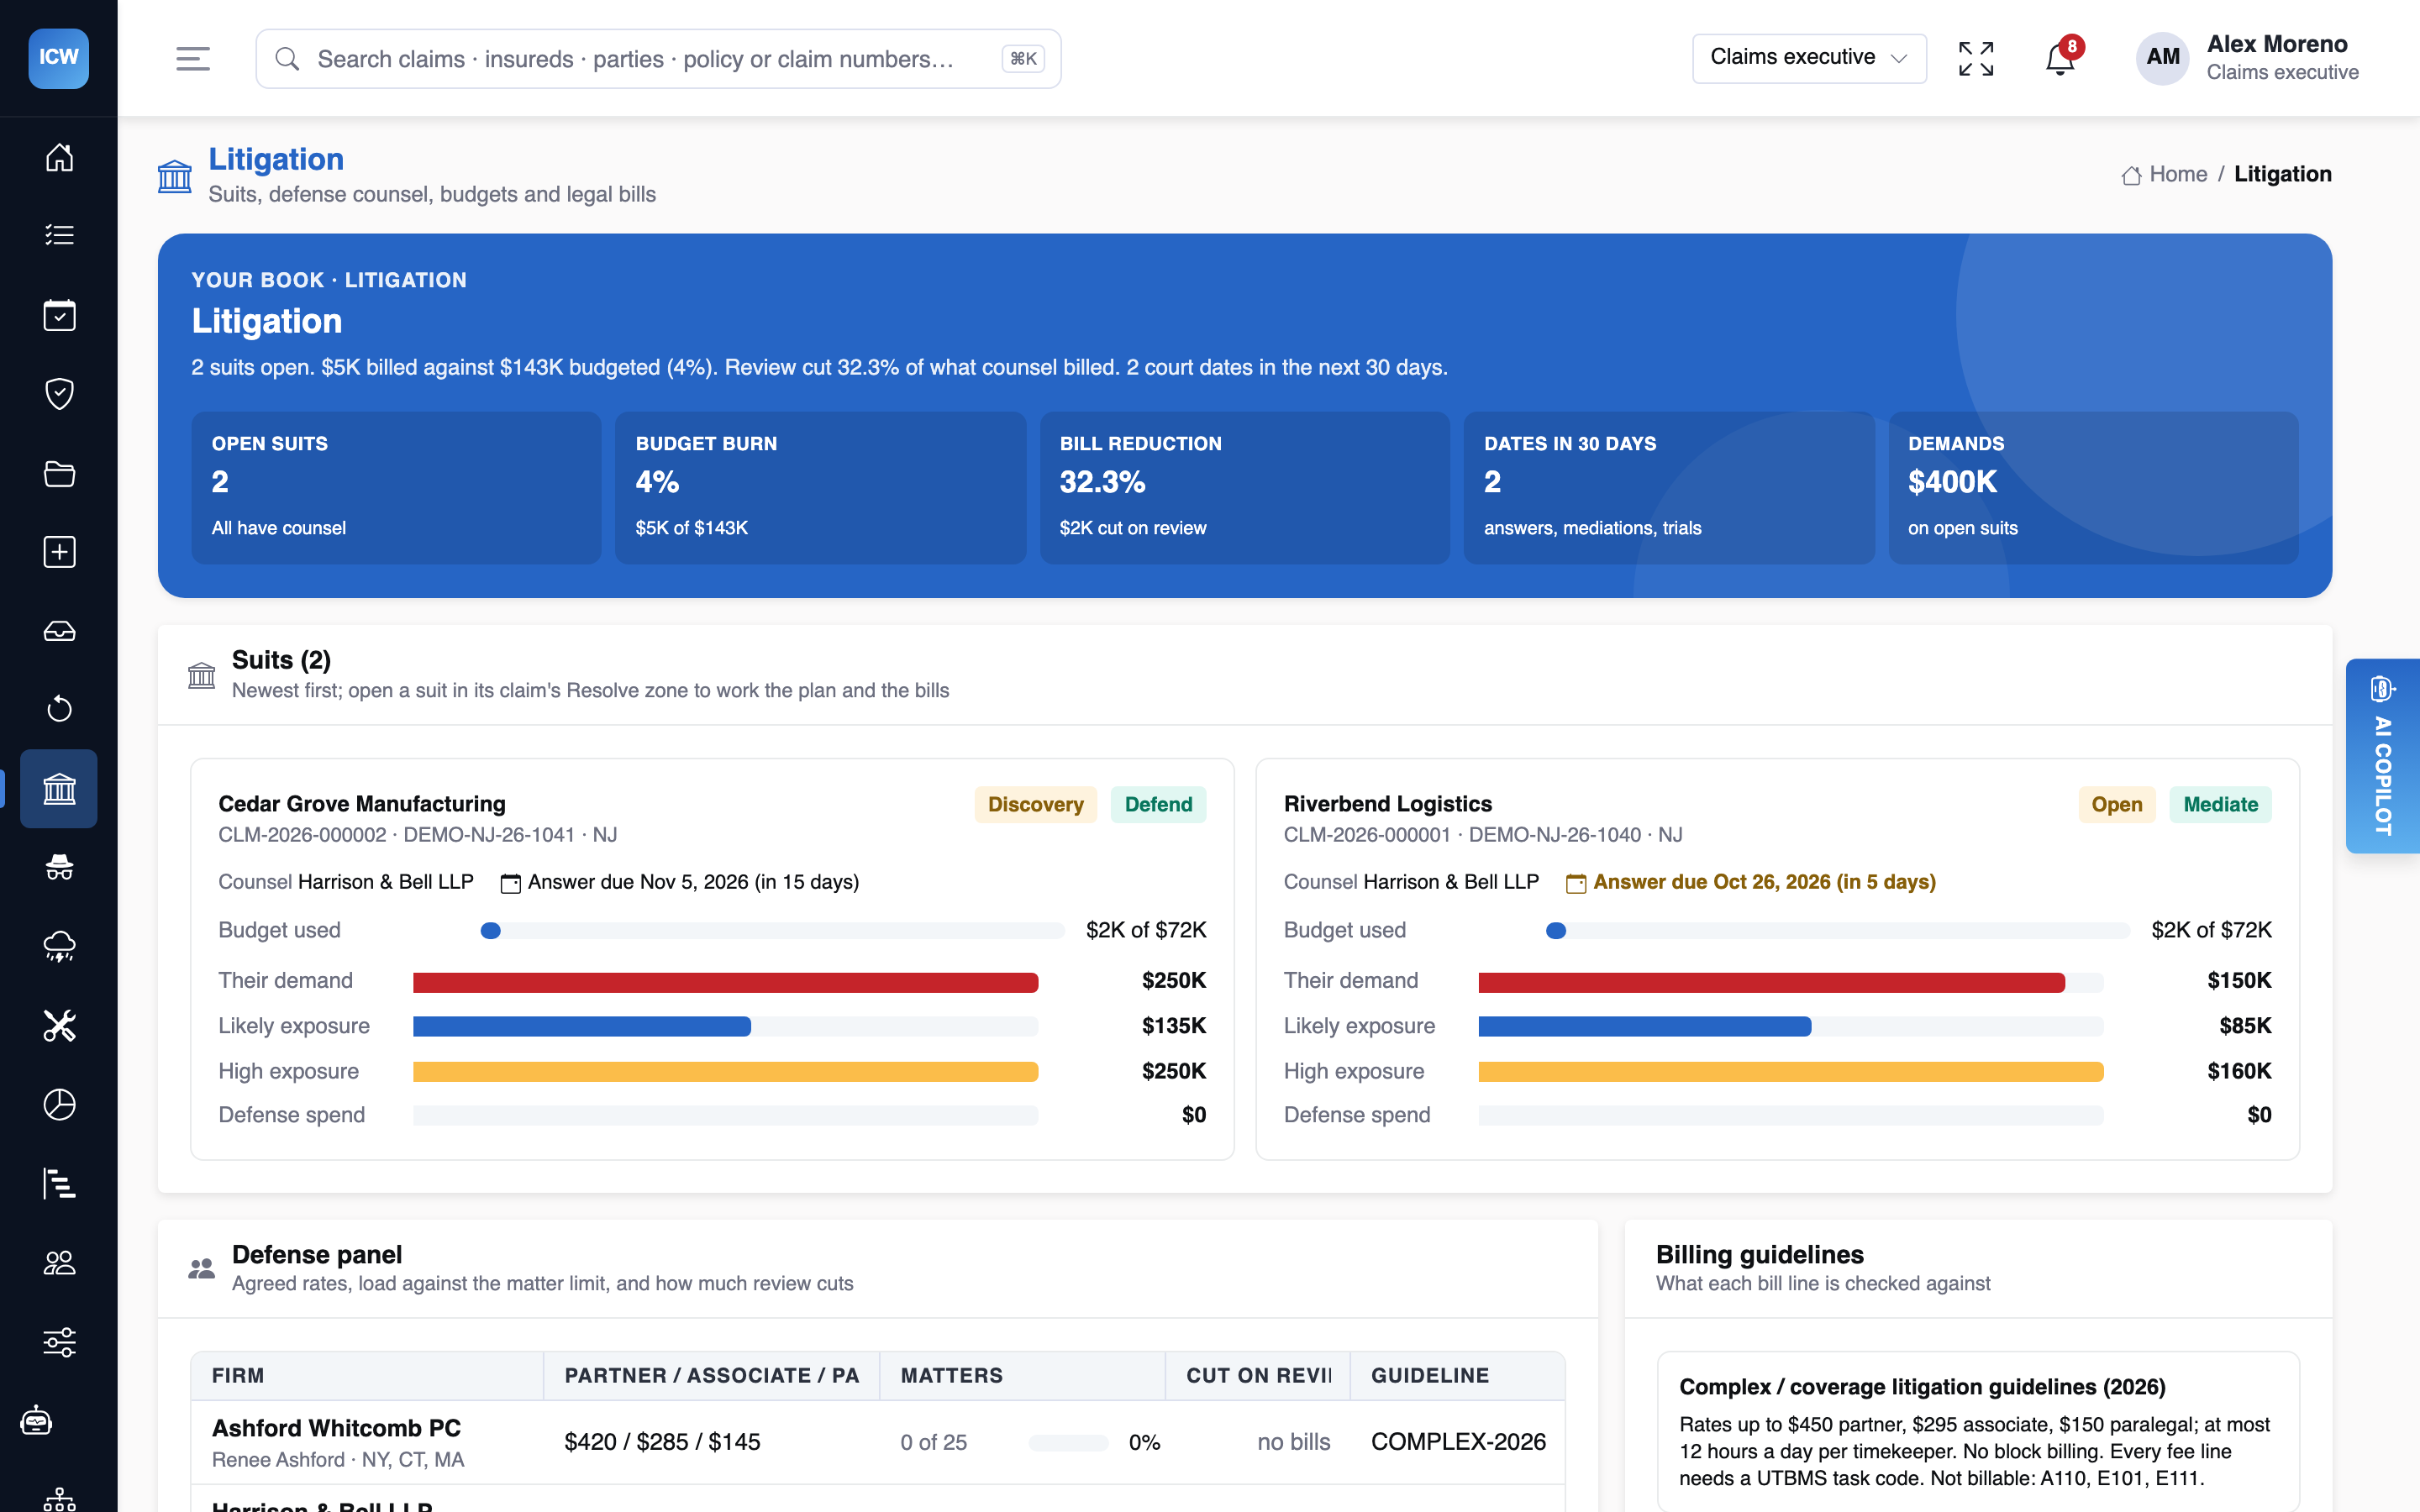Screen dimensions: 2420x1512
Task: Open notifications bell with 8 badge
Action: (x=2061, y=59)
